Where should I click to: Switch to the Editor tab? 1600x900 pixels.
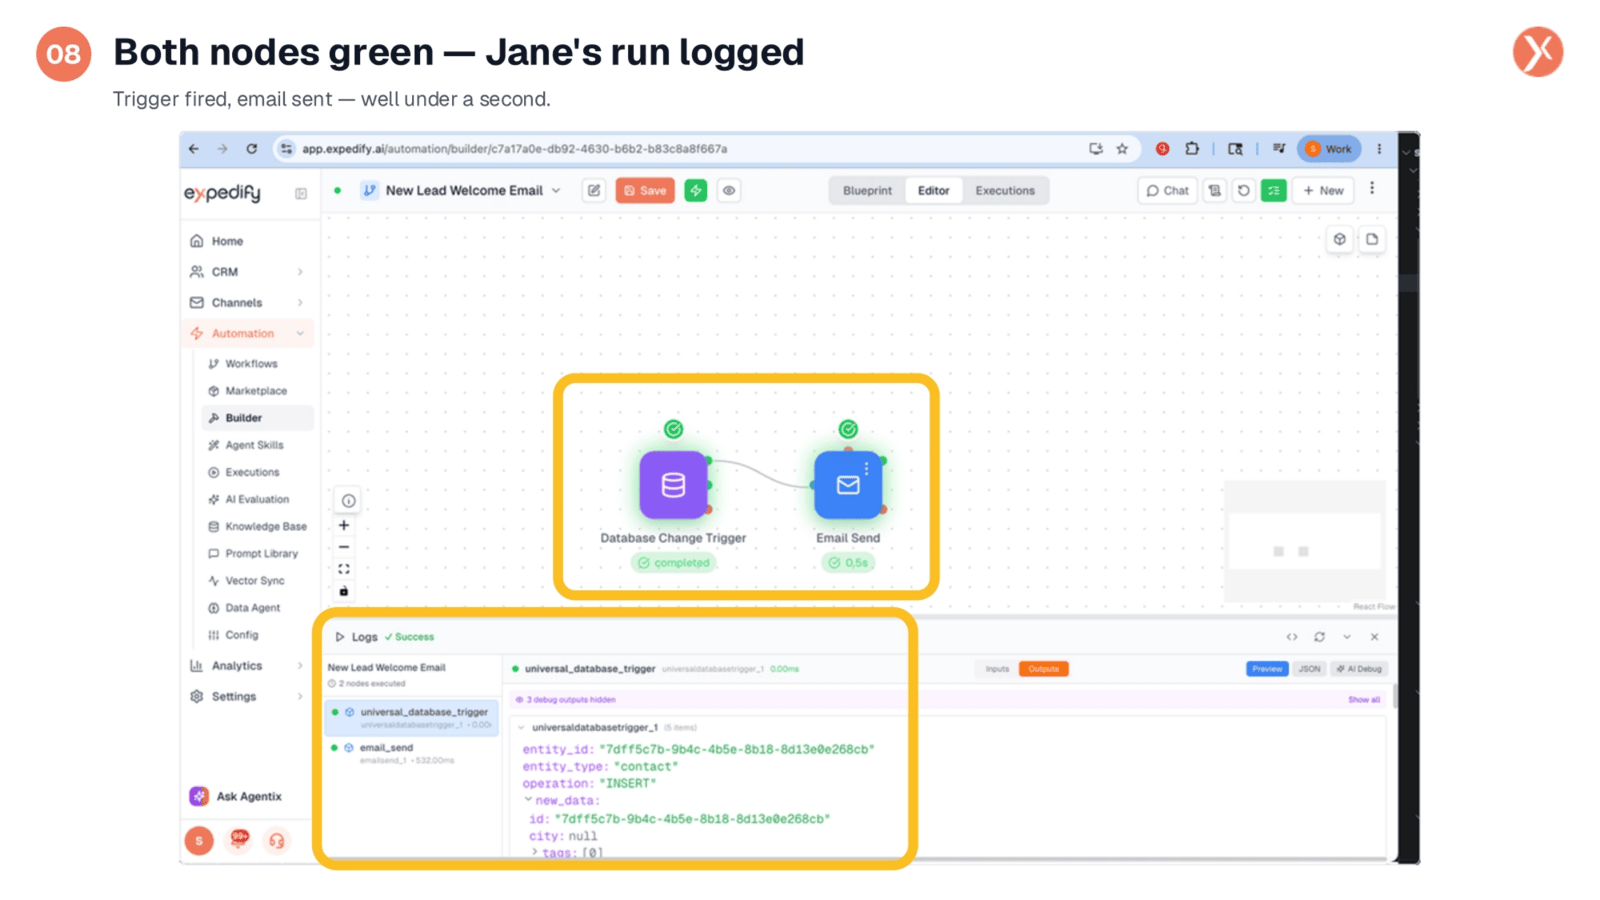pos(933,191)
